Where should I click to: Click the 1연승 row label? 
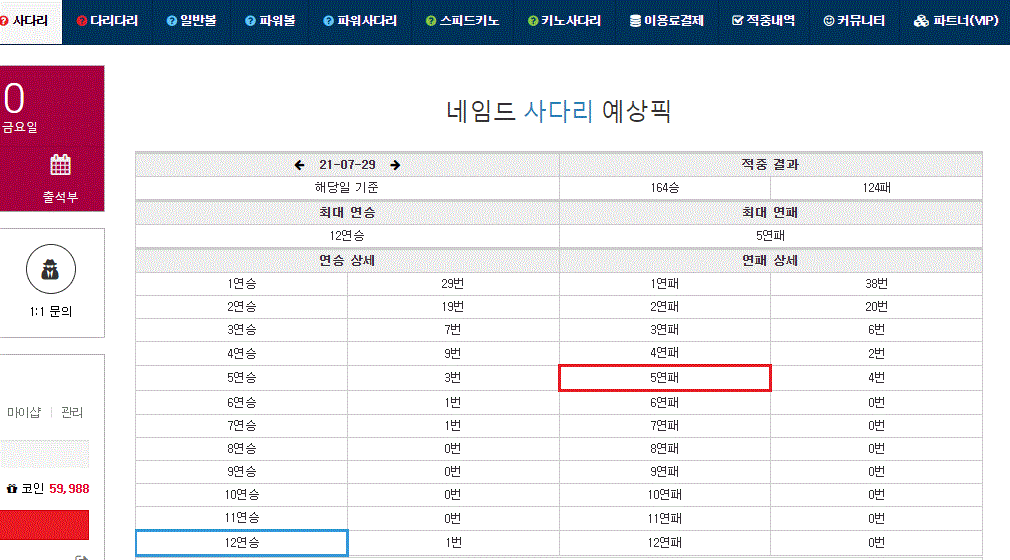click(x=242, y=284)
